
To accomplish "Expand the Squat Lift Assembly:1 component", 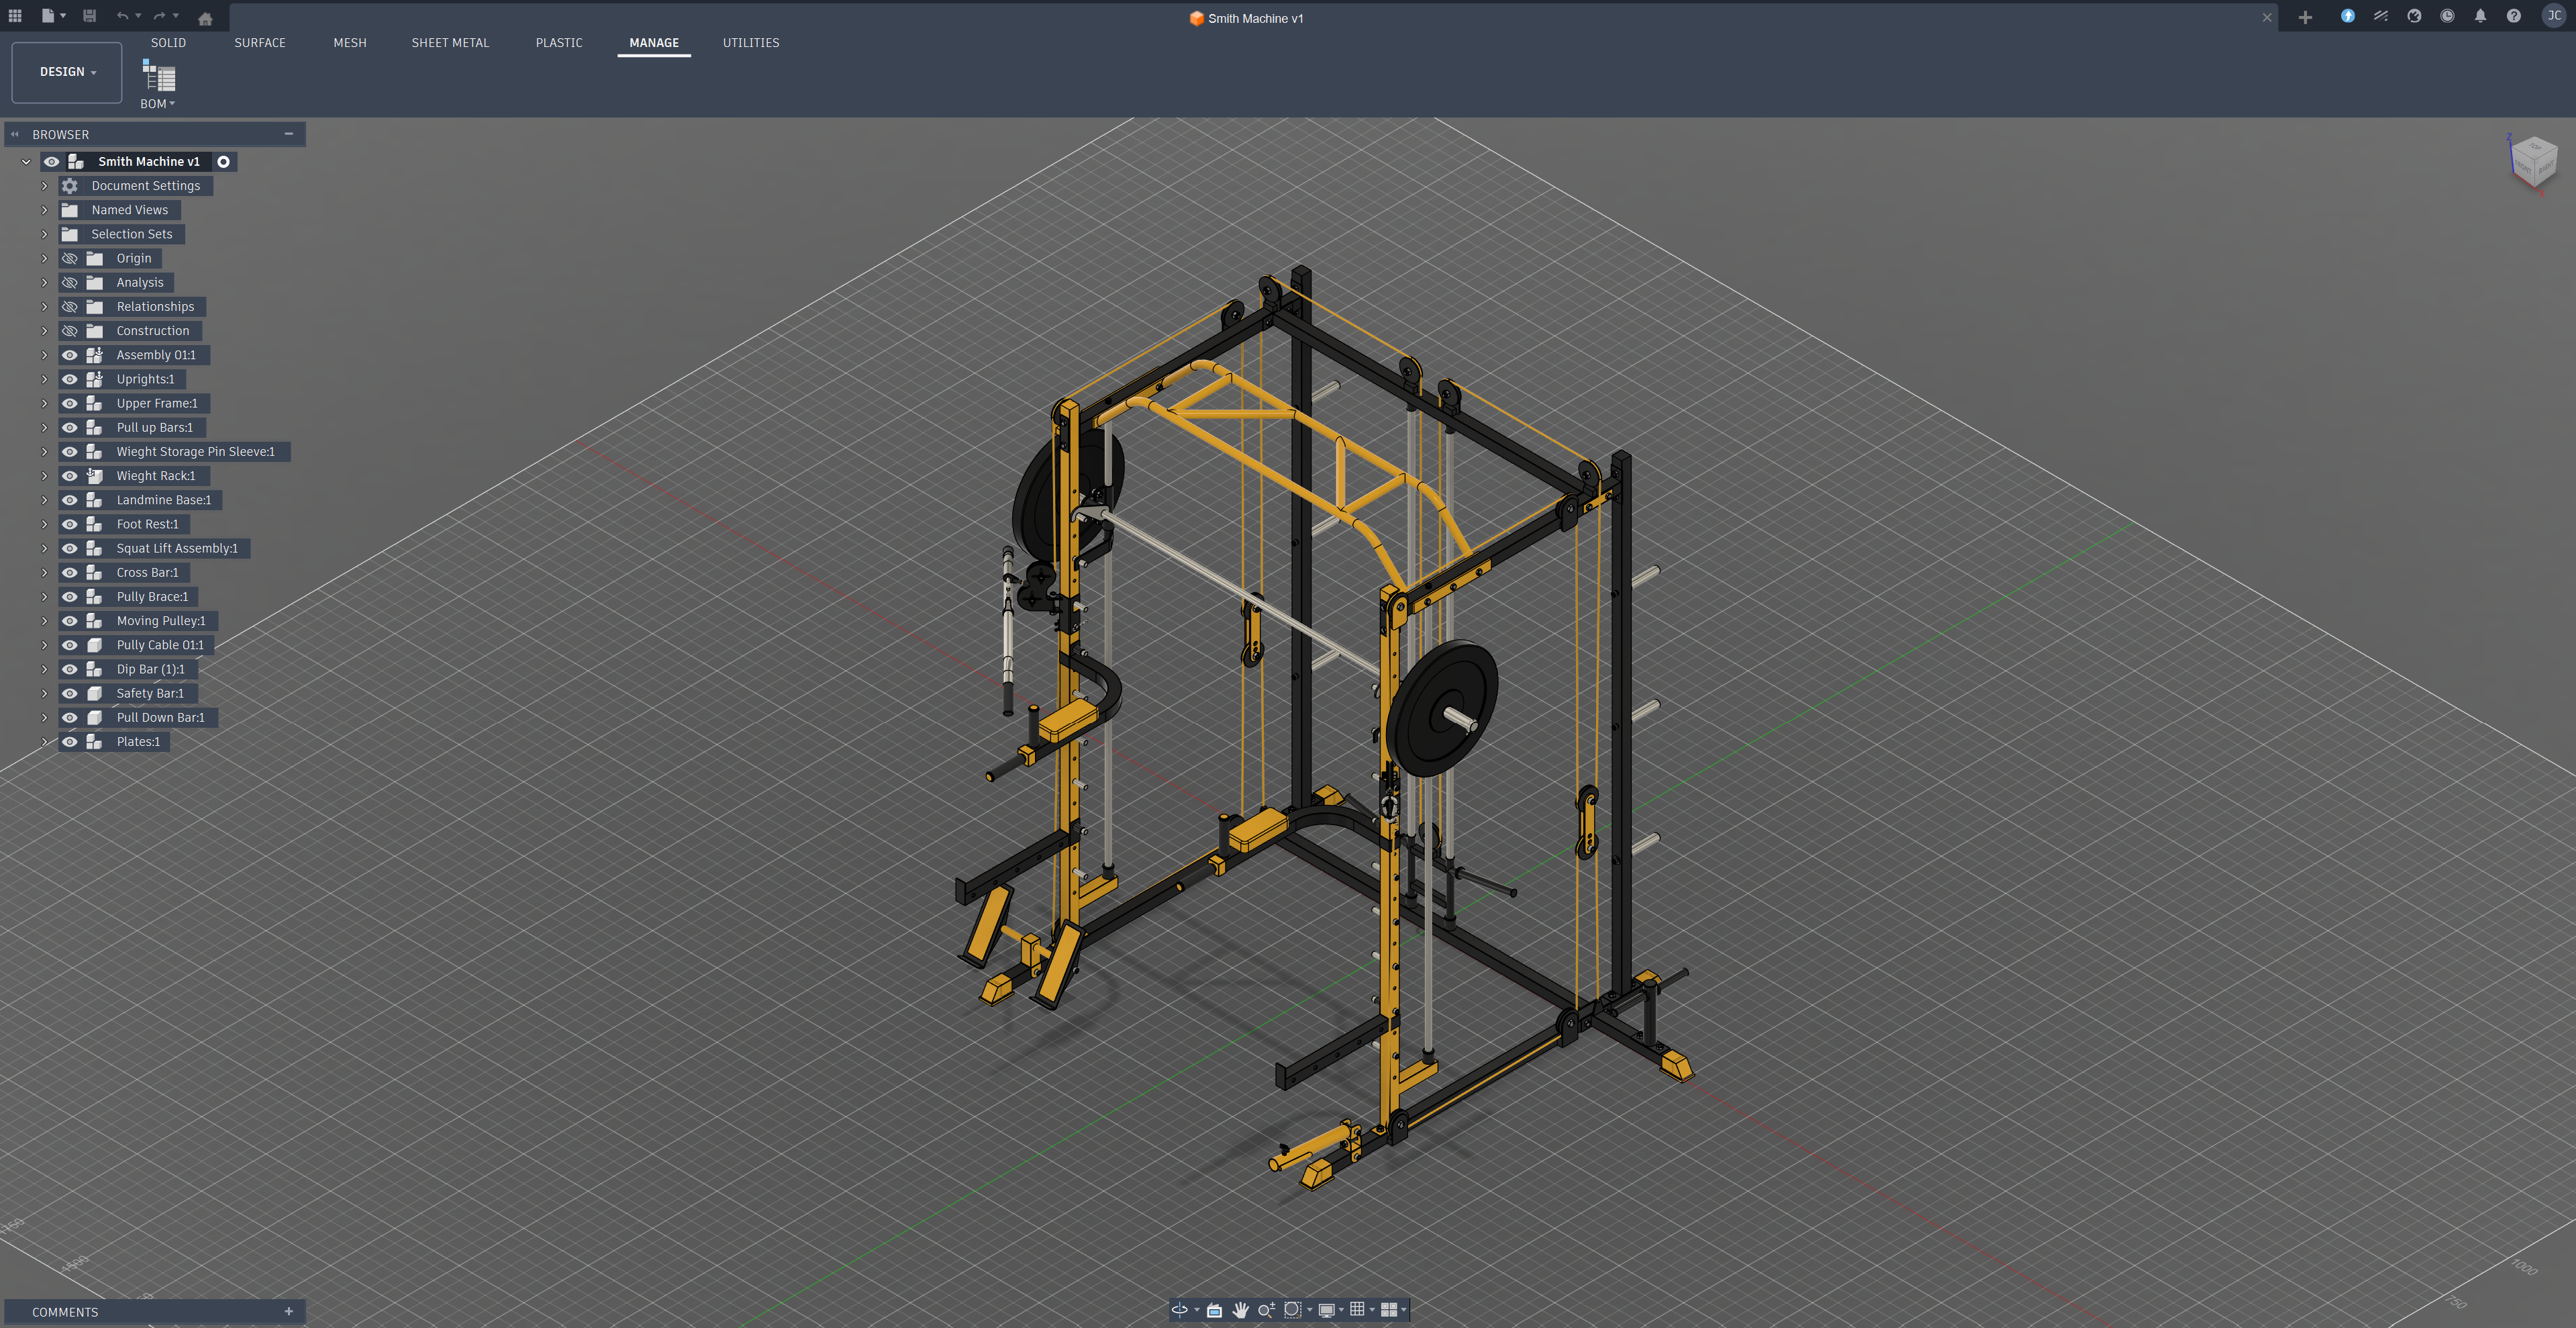I will pos(44,548).
